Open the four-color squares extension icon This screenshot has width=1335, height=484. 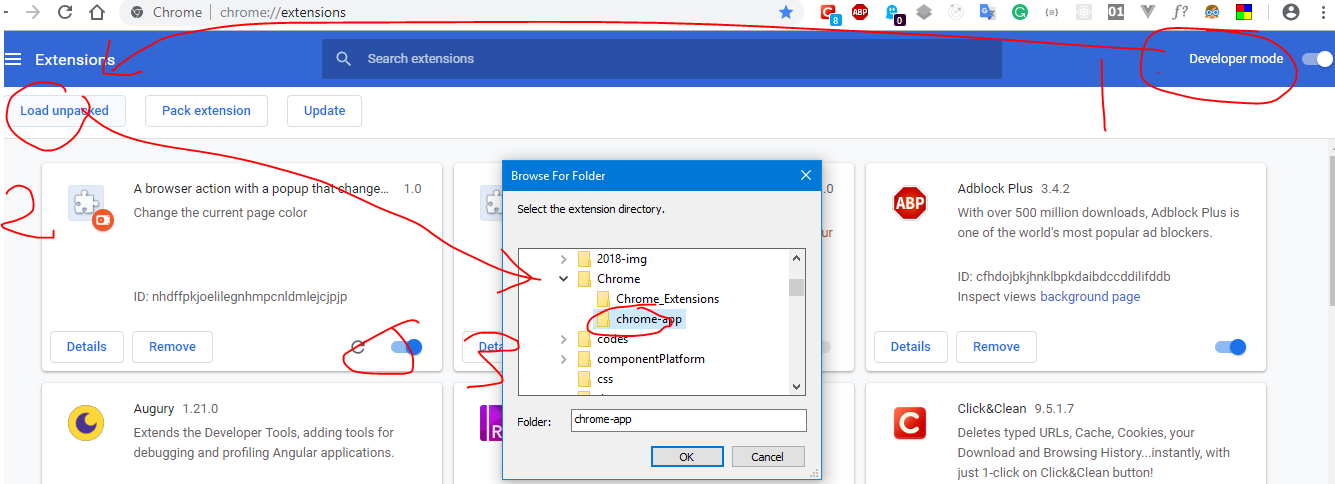coord(1244,13)
